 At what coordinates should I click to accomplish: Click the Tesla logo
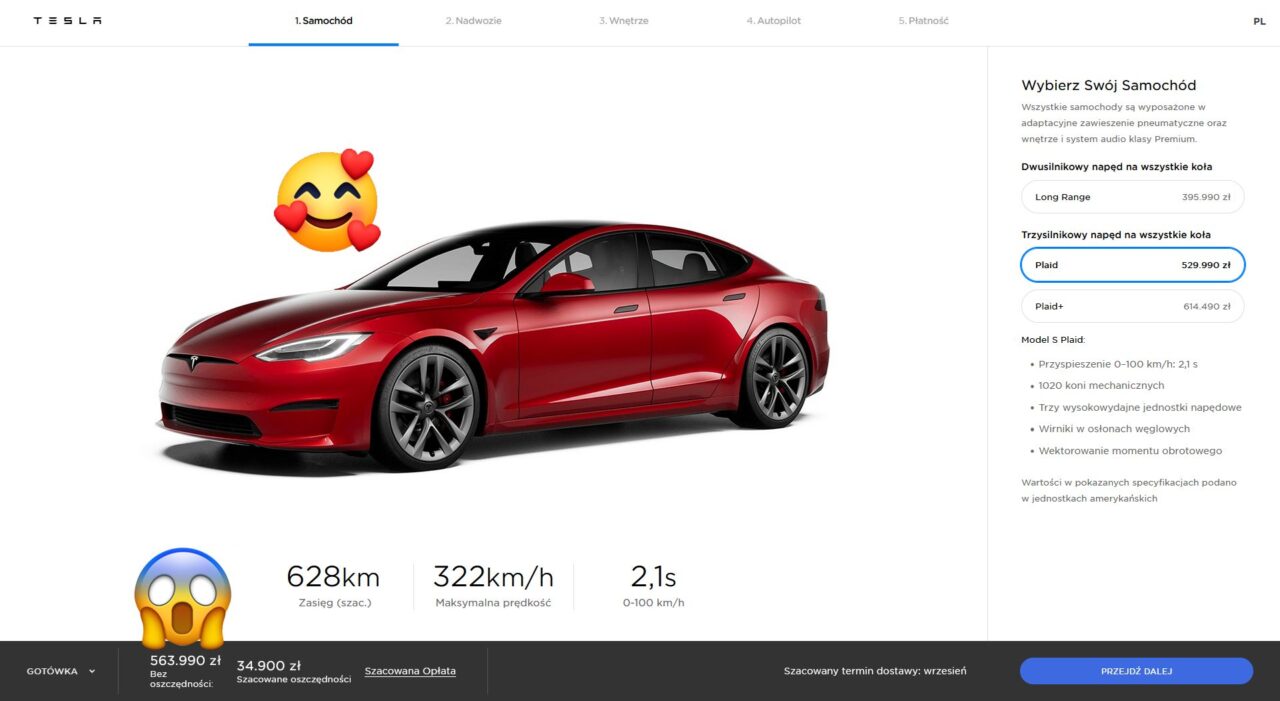click(67, 21)
